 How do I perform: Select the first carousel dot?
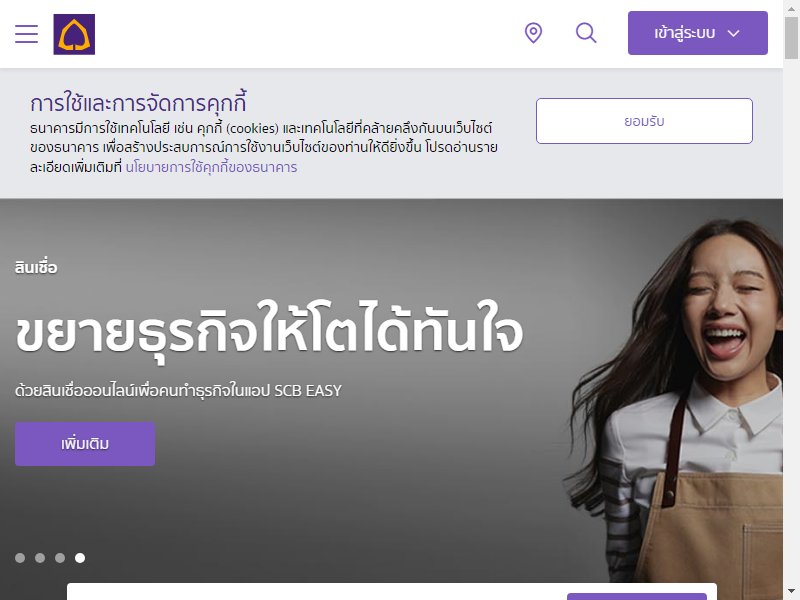coord(20,558)
